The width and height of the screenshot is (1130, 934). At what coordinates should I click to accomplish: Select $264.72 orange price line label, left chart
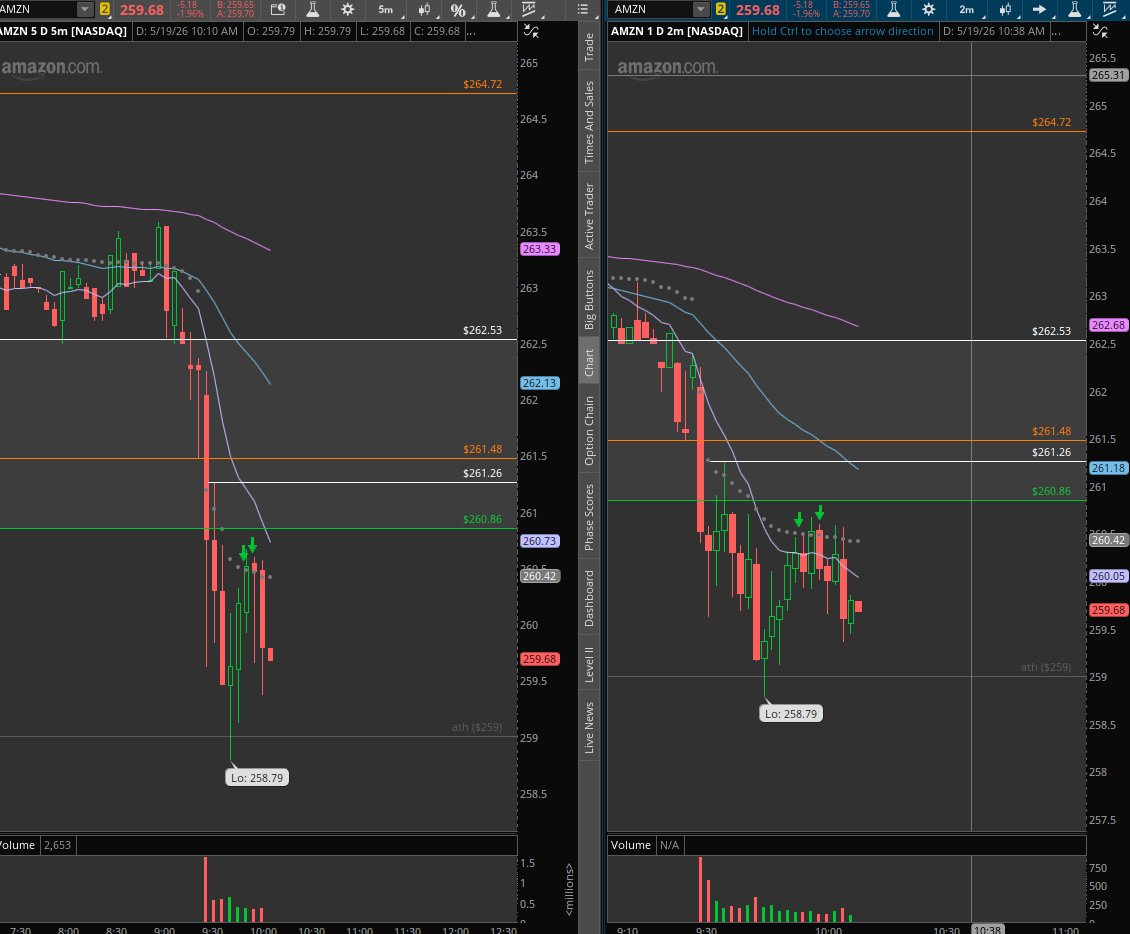pyautogui.click(x=482, y=84)
